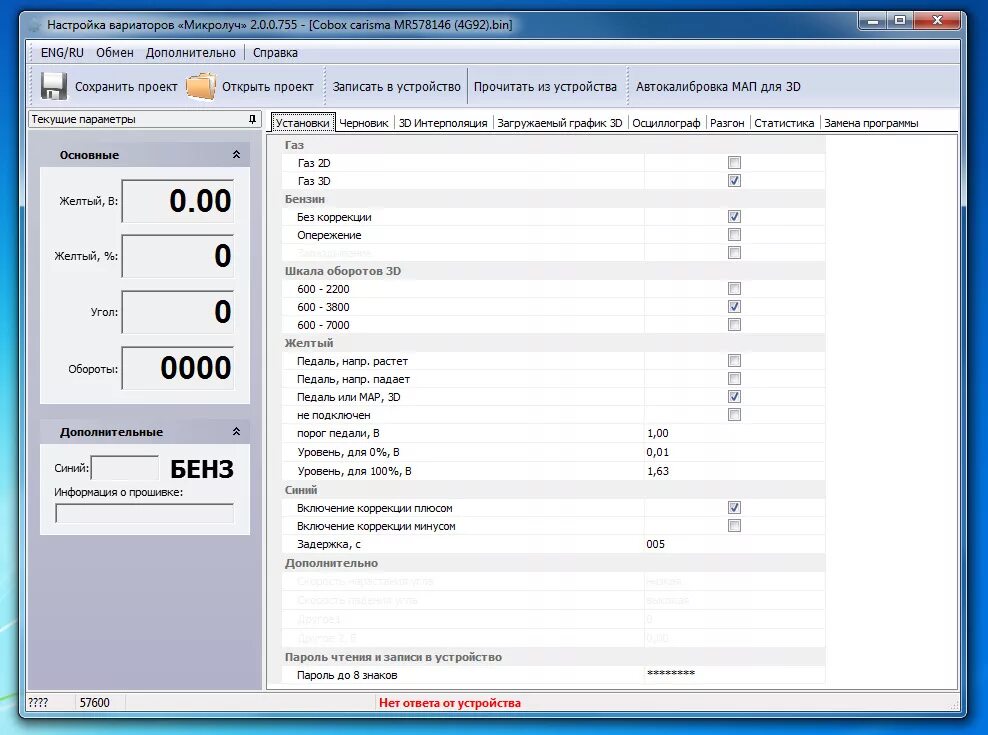
Task: Collapse the Дополнительные panel section
Action: tap(236, 432)
